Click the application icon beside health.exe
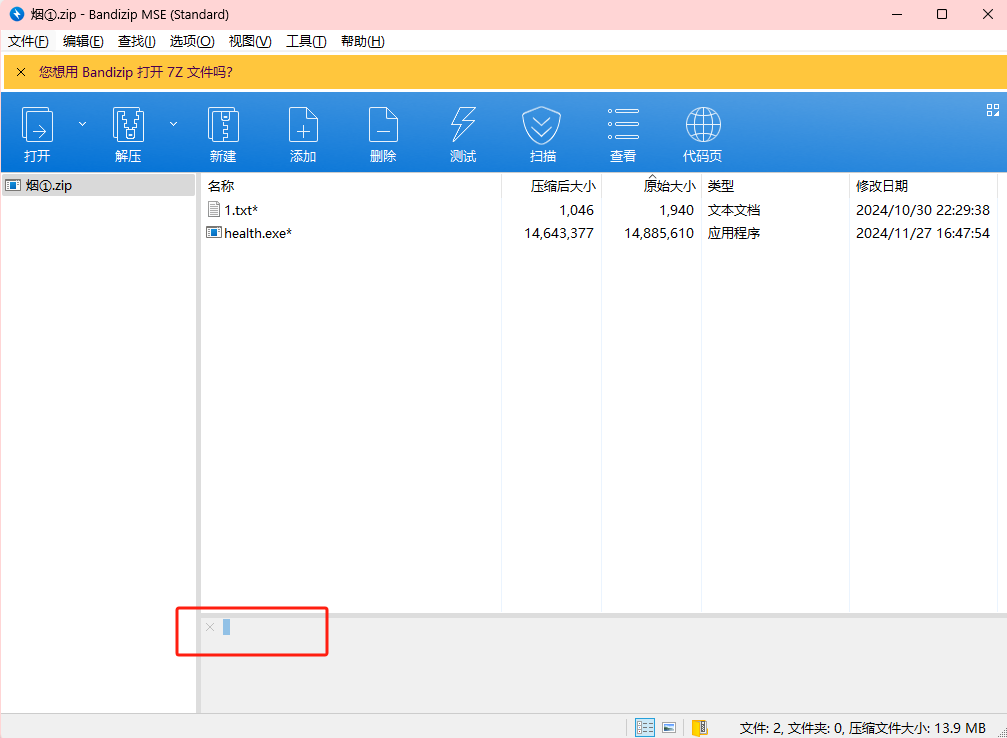 (x=214, y=233)
